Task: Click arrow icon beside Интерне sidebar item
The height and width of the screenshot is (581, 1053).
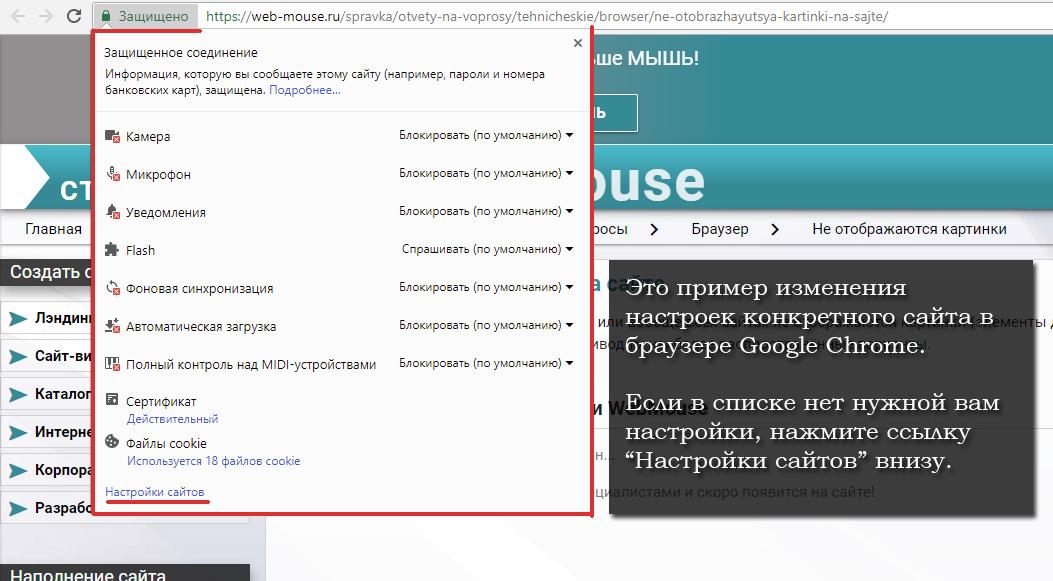Action: pyautogui.click(x=17, y=432)
